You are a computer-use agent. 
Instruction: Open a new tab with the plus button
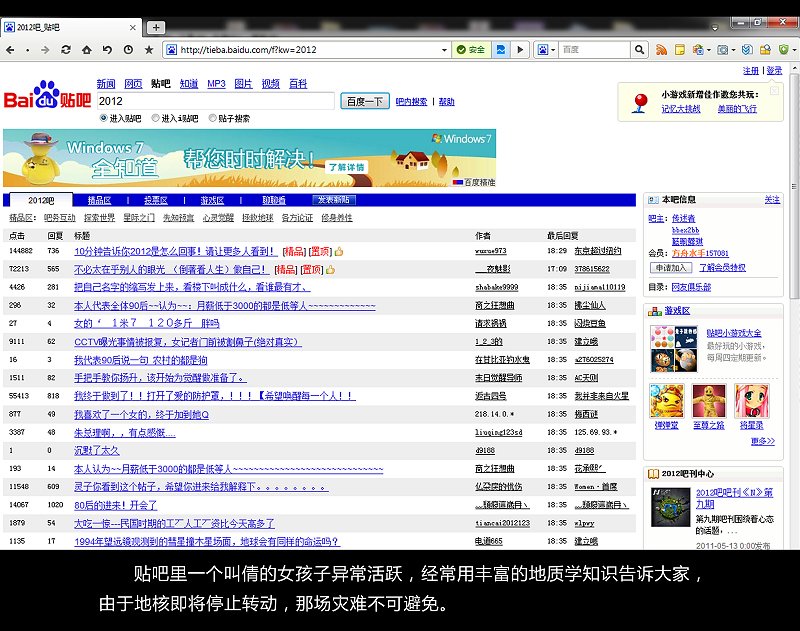pos(157,27)
